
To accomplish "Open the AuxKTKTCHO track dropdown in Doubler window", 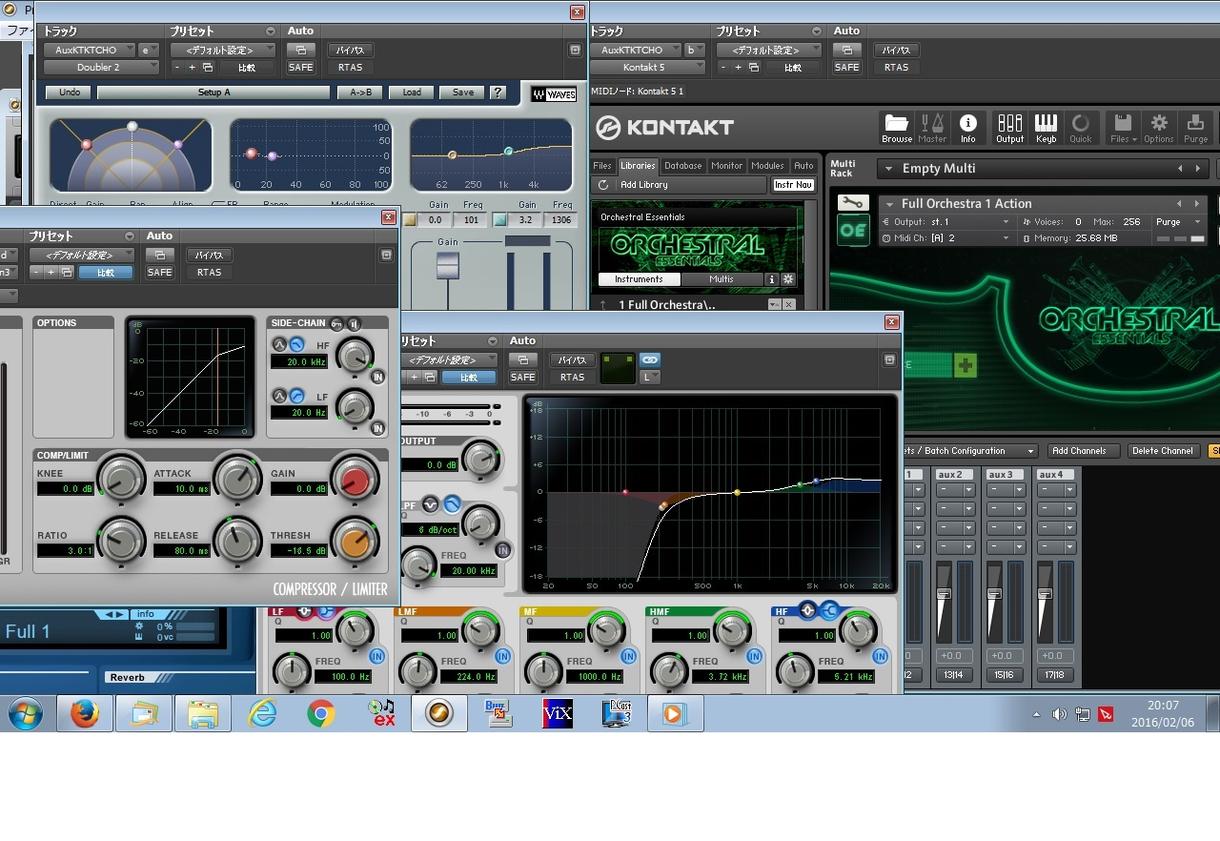I will coord(88,50).
